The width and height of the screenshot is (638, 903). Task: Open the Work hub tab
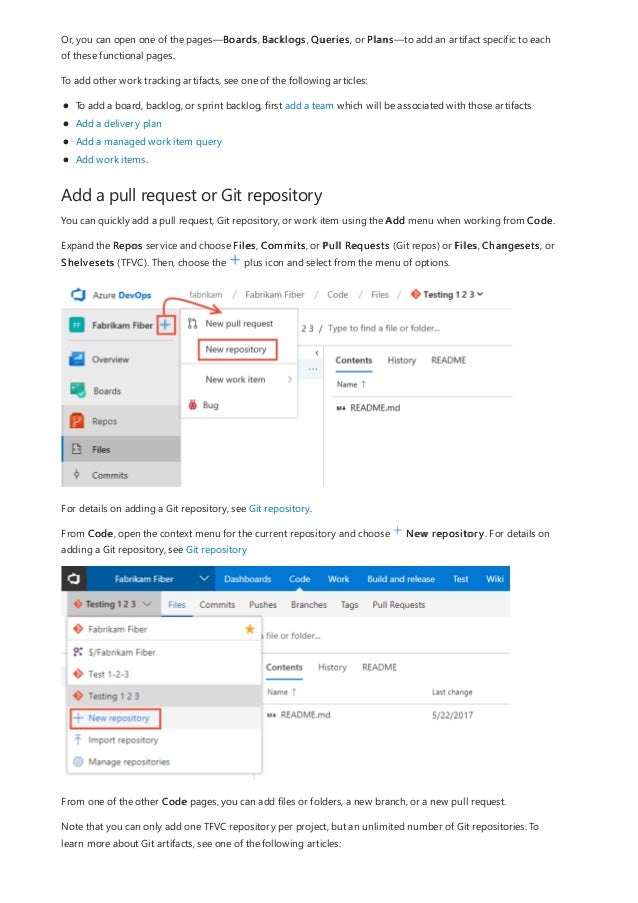pos(339,579)
